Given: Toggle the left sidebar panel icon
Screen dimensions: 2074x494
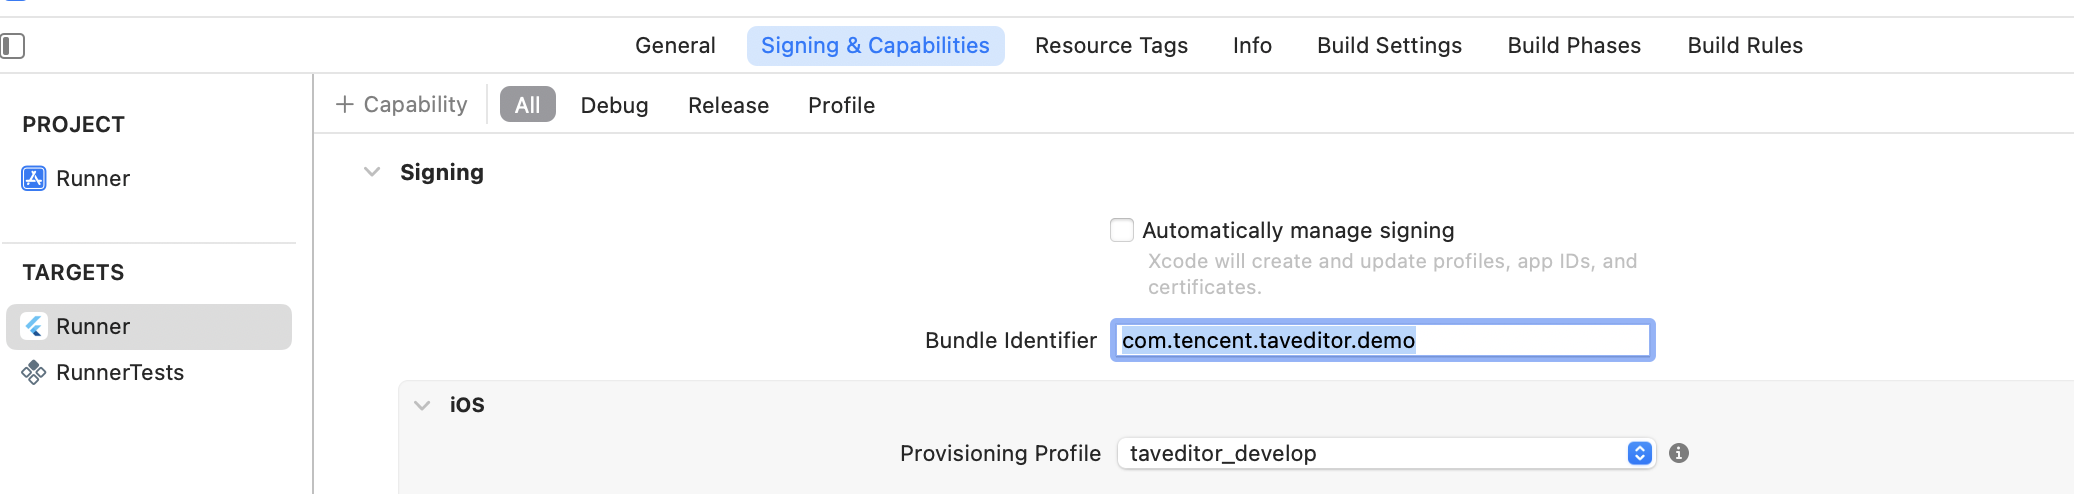Looking at the screenshot, I should point(13,46).
